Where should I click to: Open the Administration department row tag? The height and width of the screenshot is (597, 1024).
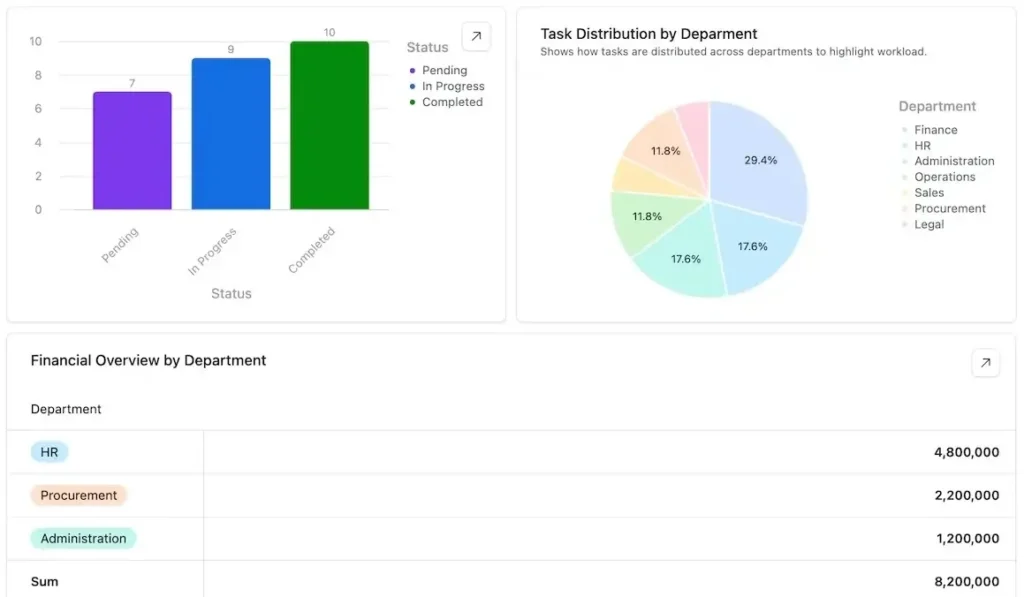coord(83,538)
